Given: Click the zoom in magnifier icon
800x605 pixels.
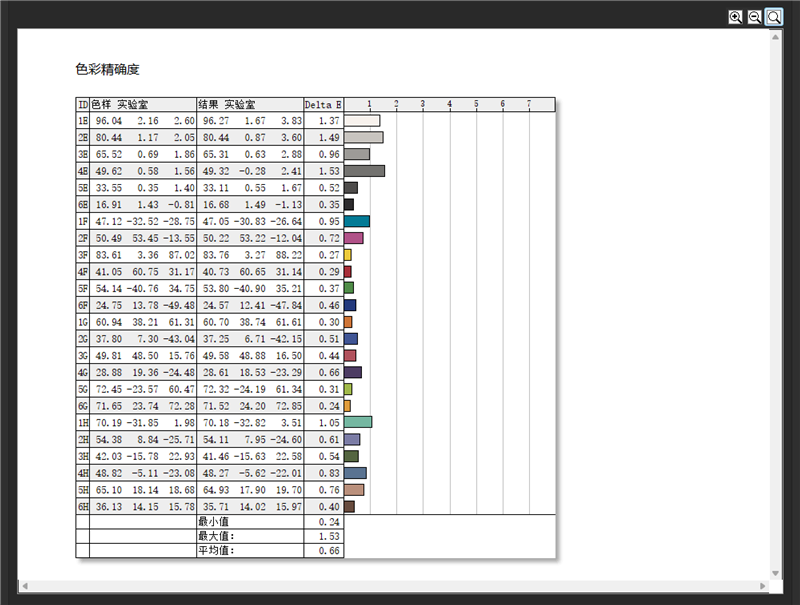Looking at the screenshot, I should 735,17.
